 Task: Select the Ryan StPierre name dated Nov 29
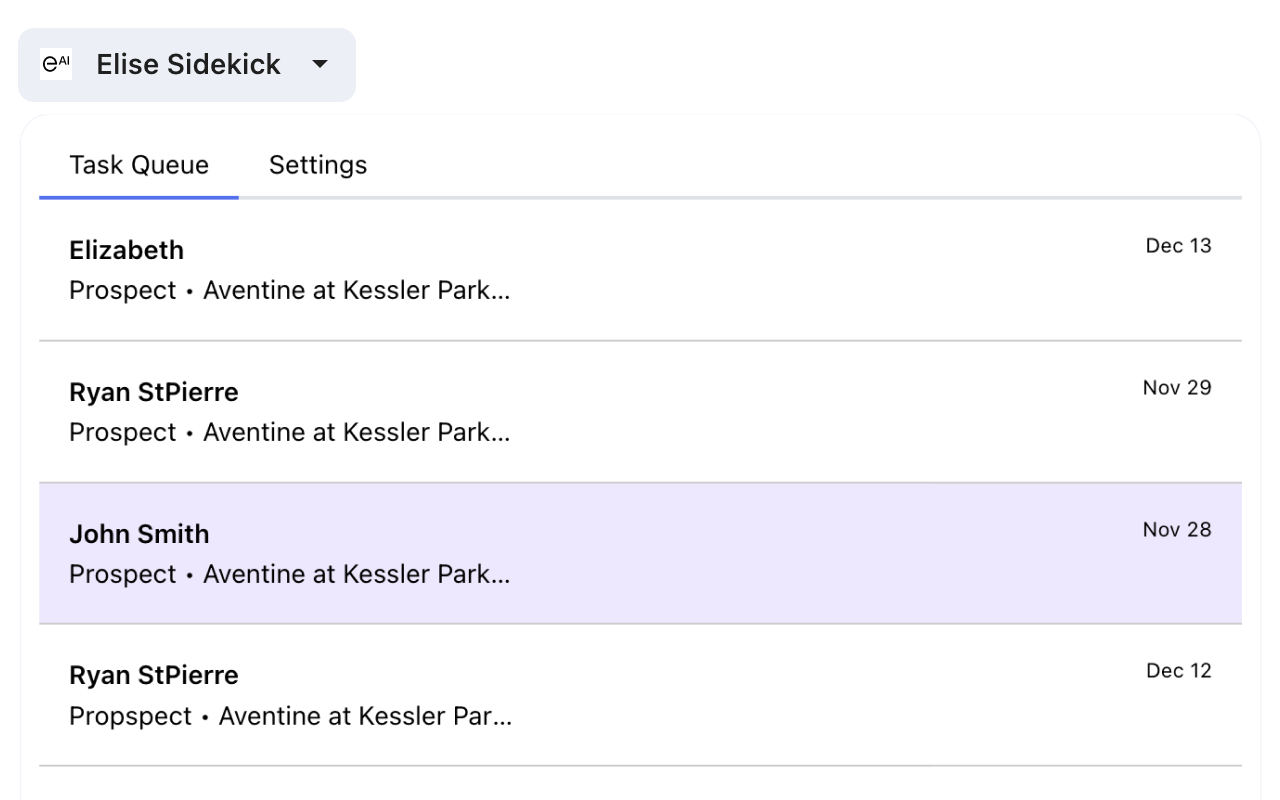pyautogui.click(x=154, y=392)
